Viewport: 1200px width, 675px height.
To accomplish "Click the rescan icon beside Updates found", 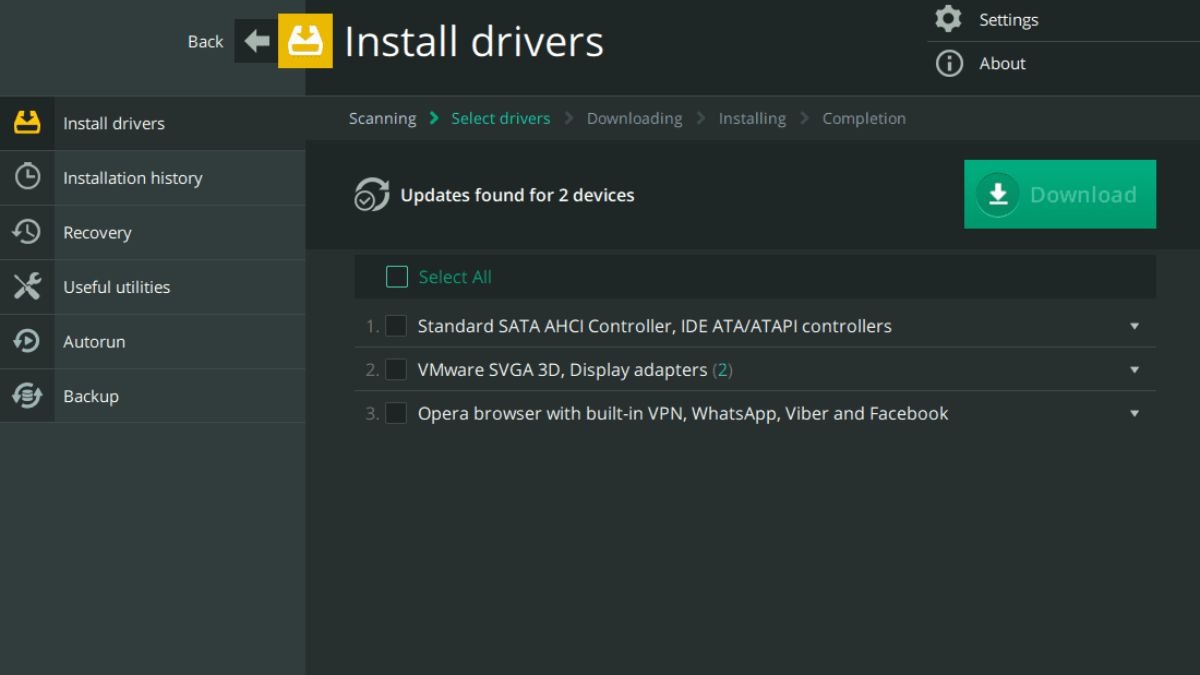I will click(x=372, y=195).
